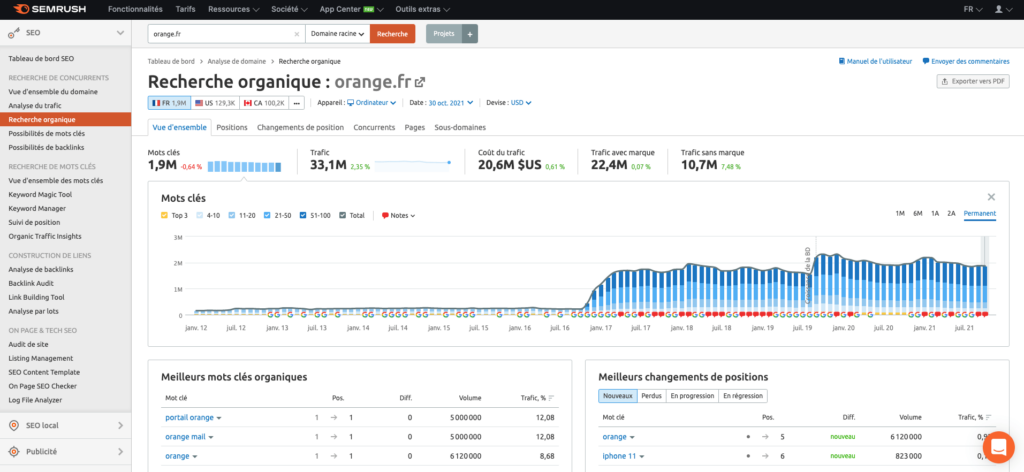Open the FR language dropdown
The width and height of the screenshot is (1024, 472).
click(x=973, y=10)
